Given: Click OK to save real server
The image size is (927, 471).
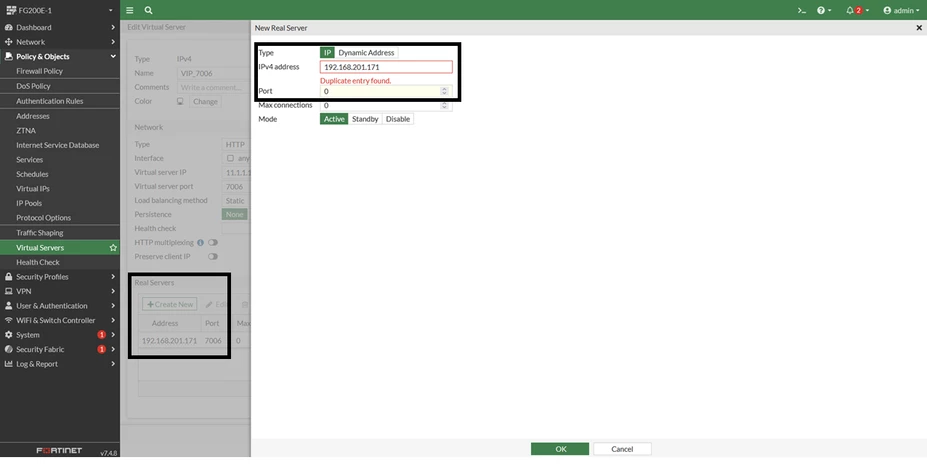Looking at the screenshot, I should pyautogui.click(x=560, y=449).
